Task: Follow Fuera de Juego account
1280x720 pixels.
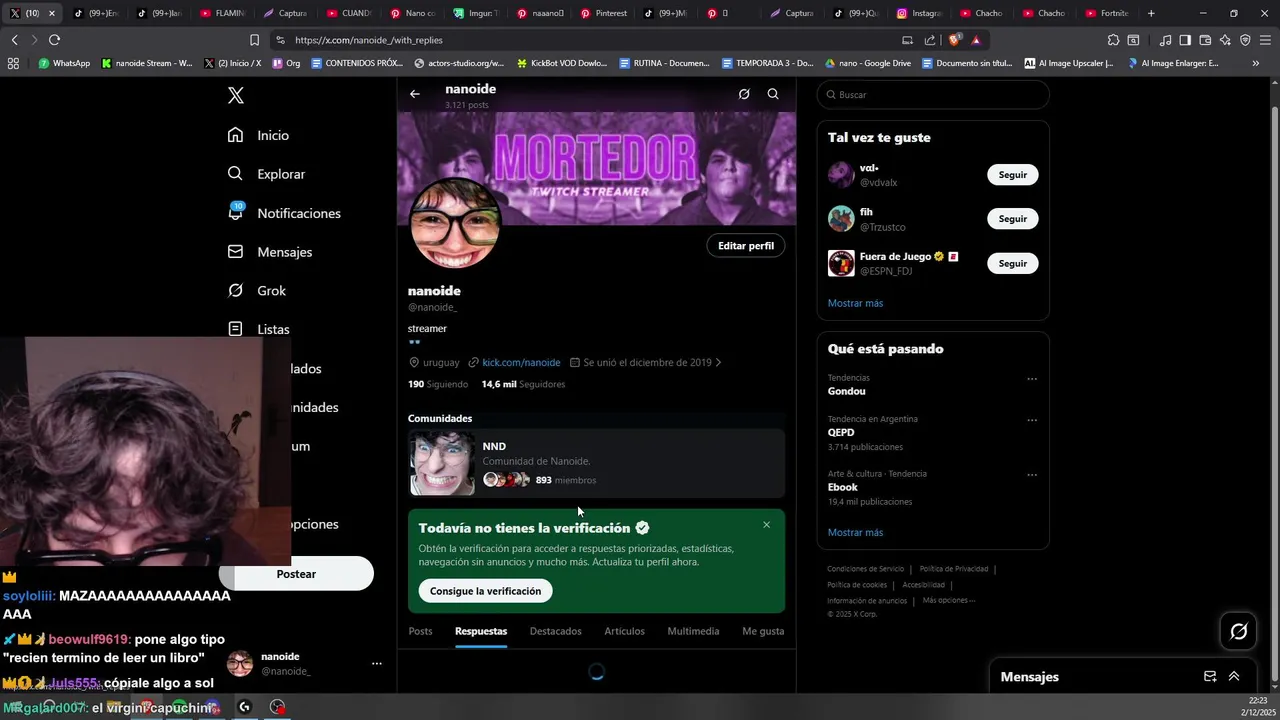Action: tap(1013, 263)
